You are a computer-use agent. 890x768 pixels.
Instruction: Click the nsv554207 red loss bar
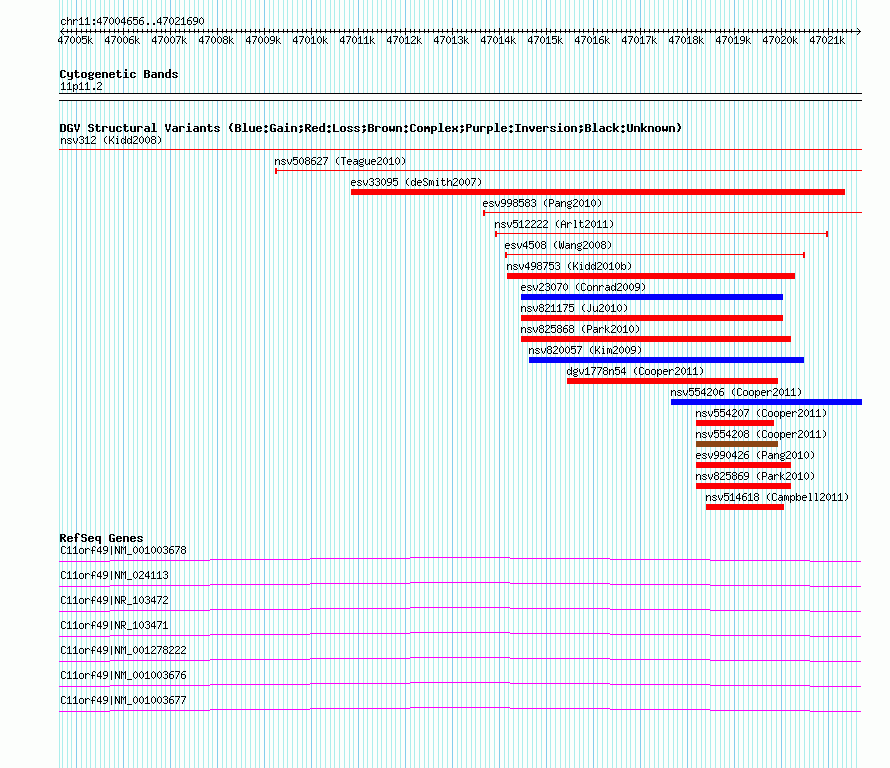(735, 423)
